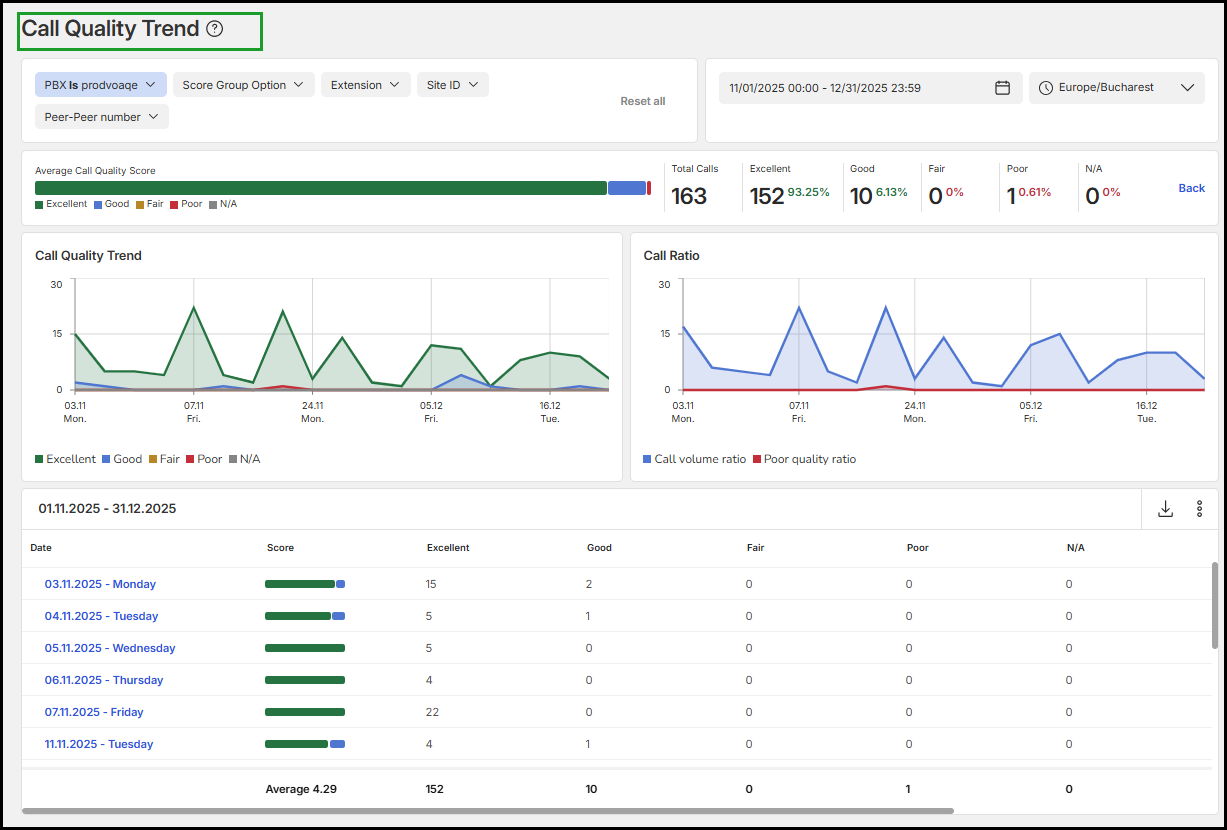
Task: Open the Site ID filter dropdown
Action: (452, 85)
